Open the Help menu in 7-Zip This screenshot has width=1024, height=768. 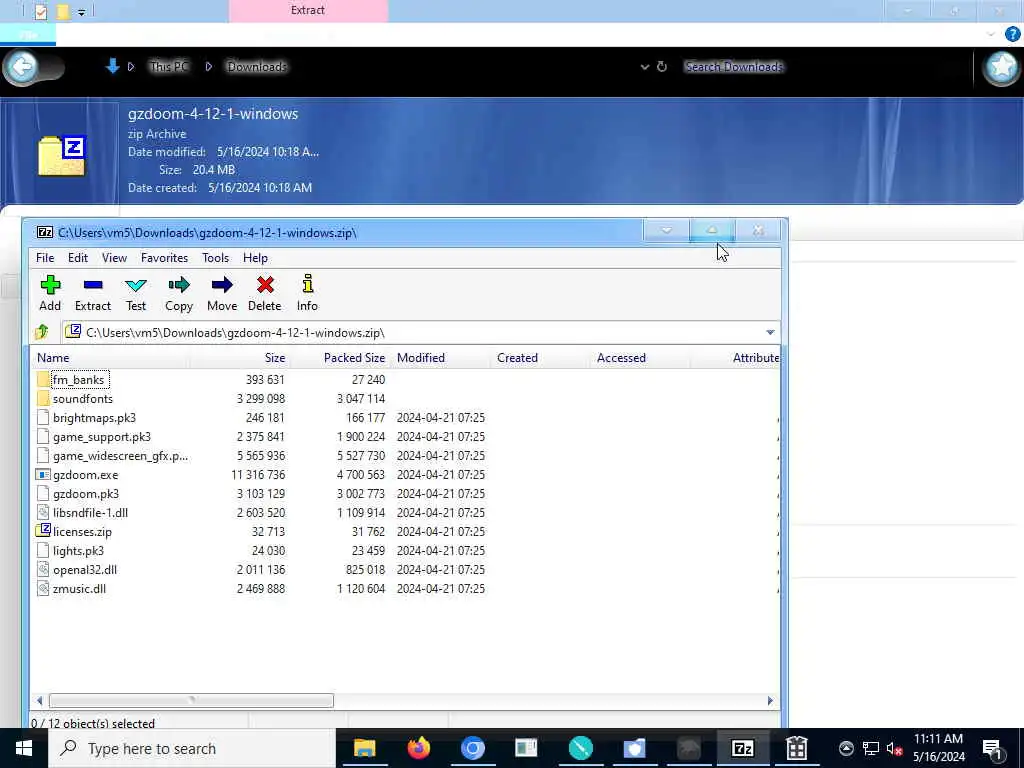click(x=255, y=258)
